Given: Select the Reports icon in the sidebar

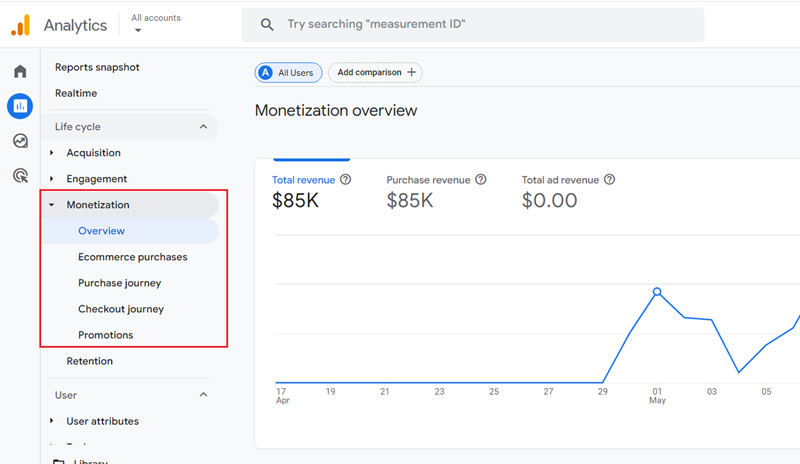Looking at the screenshot, I should [x=20, y=106].
